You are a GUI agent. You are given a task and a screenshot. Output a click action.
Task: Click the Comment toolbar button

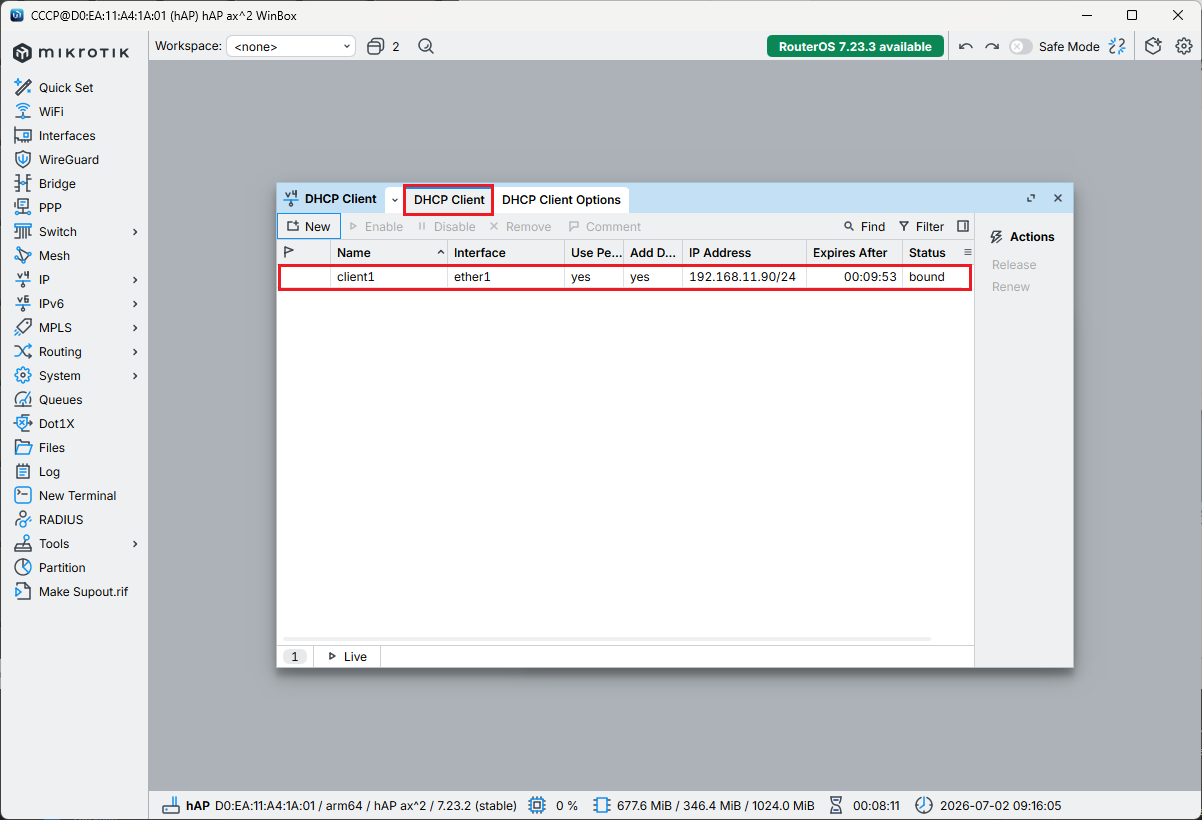click(x=605, y=226)
